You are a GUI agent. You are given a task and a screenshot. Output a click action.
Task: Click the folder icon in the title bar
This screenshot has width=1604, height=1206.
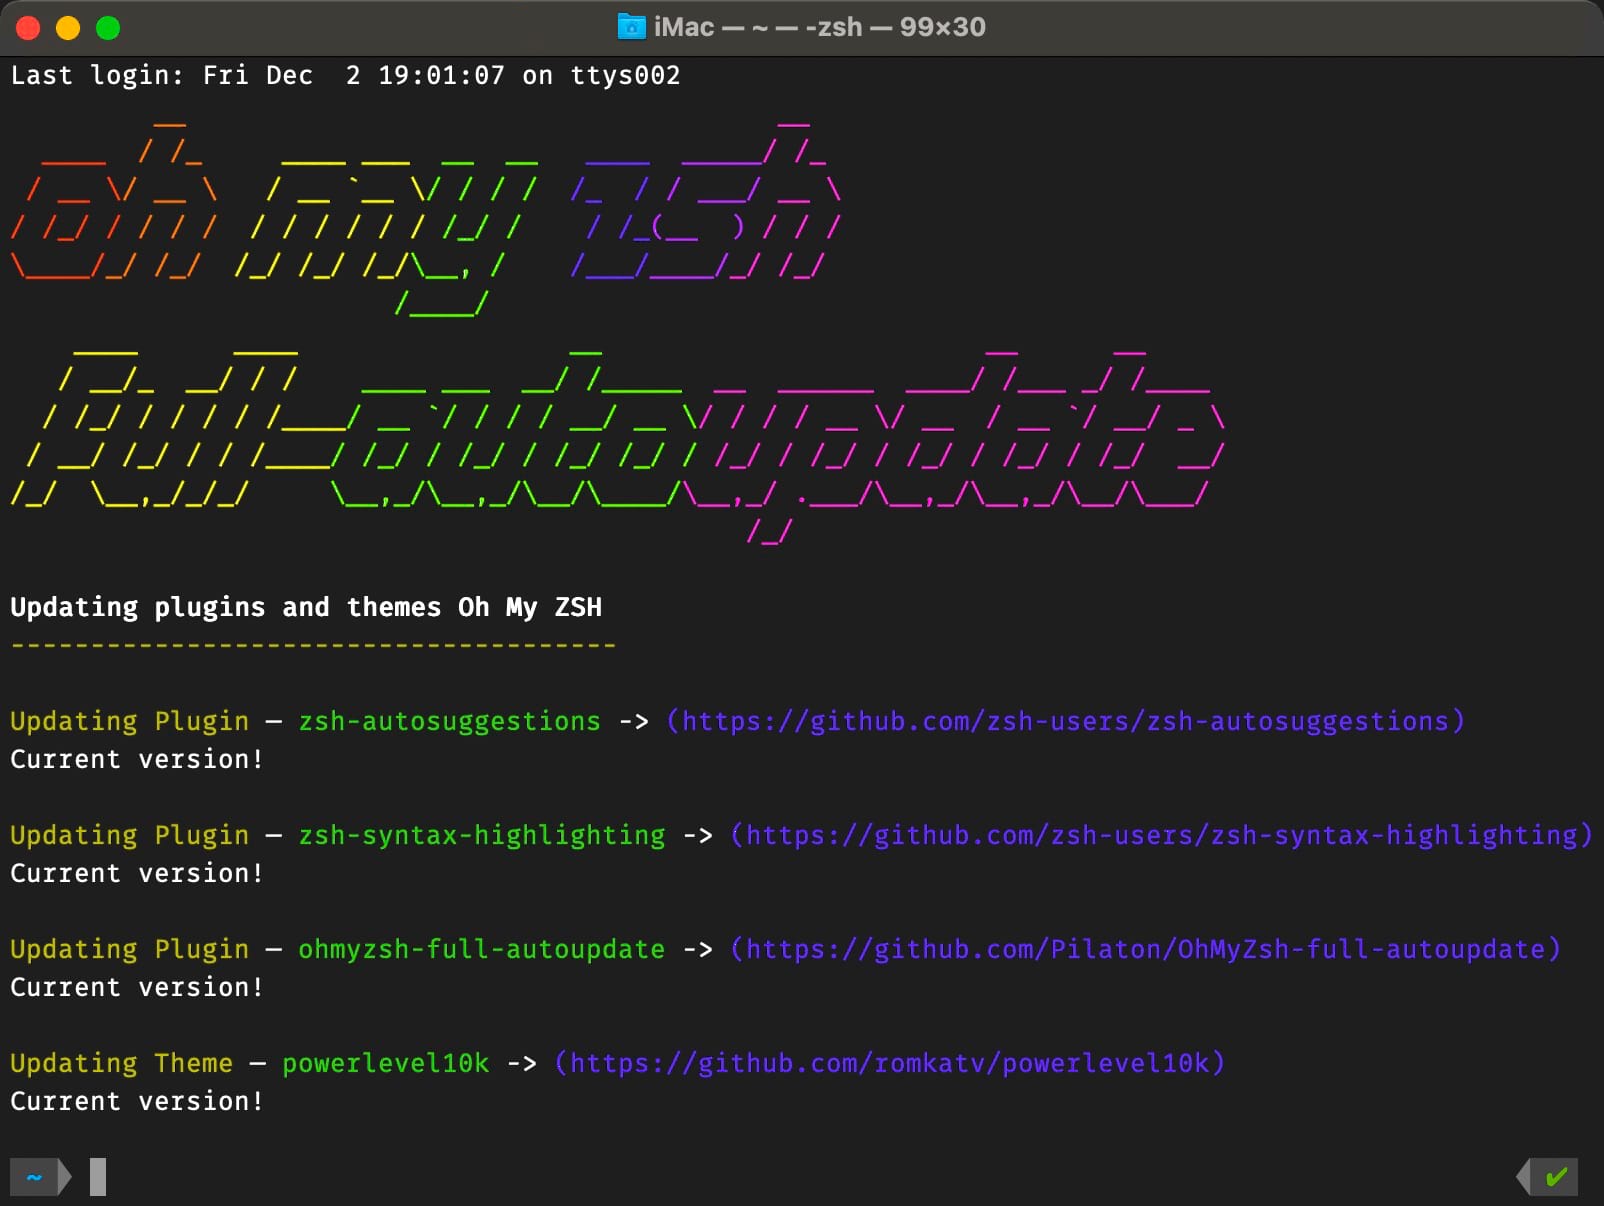631,27
